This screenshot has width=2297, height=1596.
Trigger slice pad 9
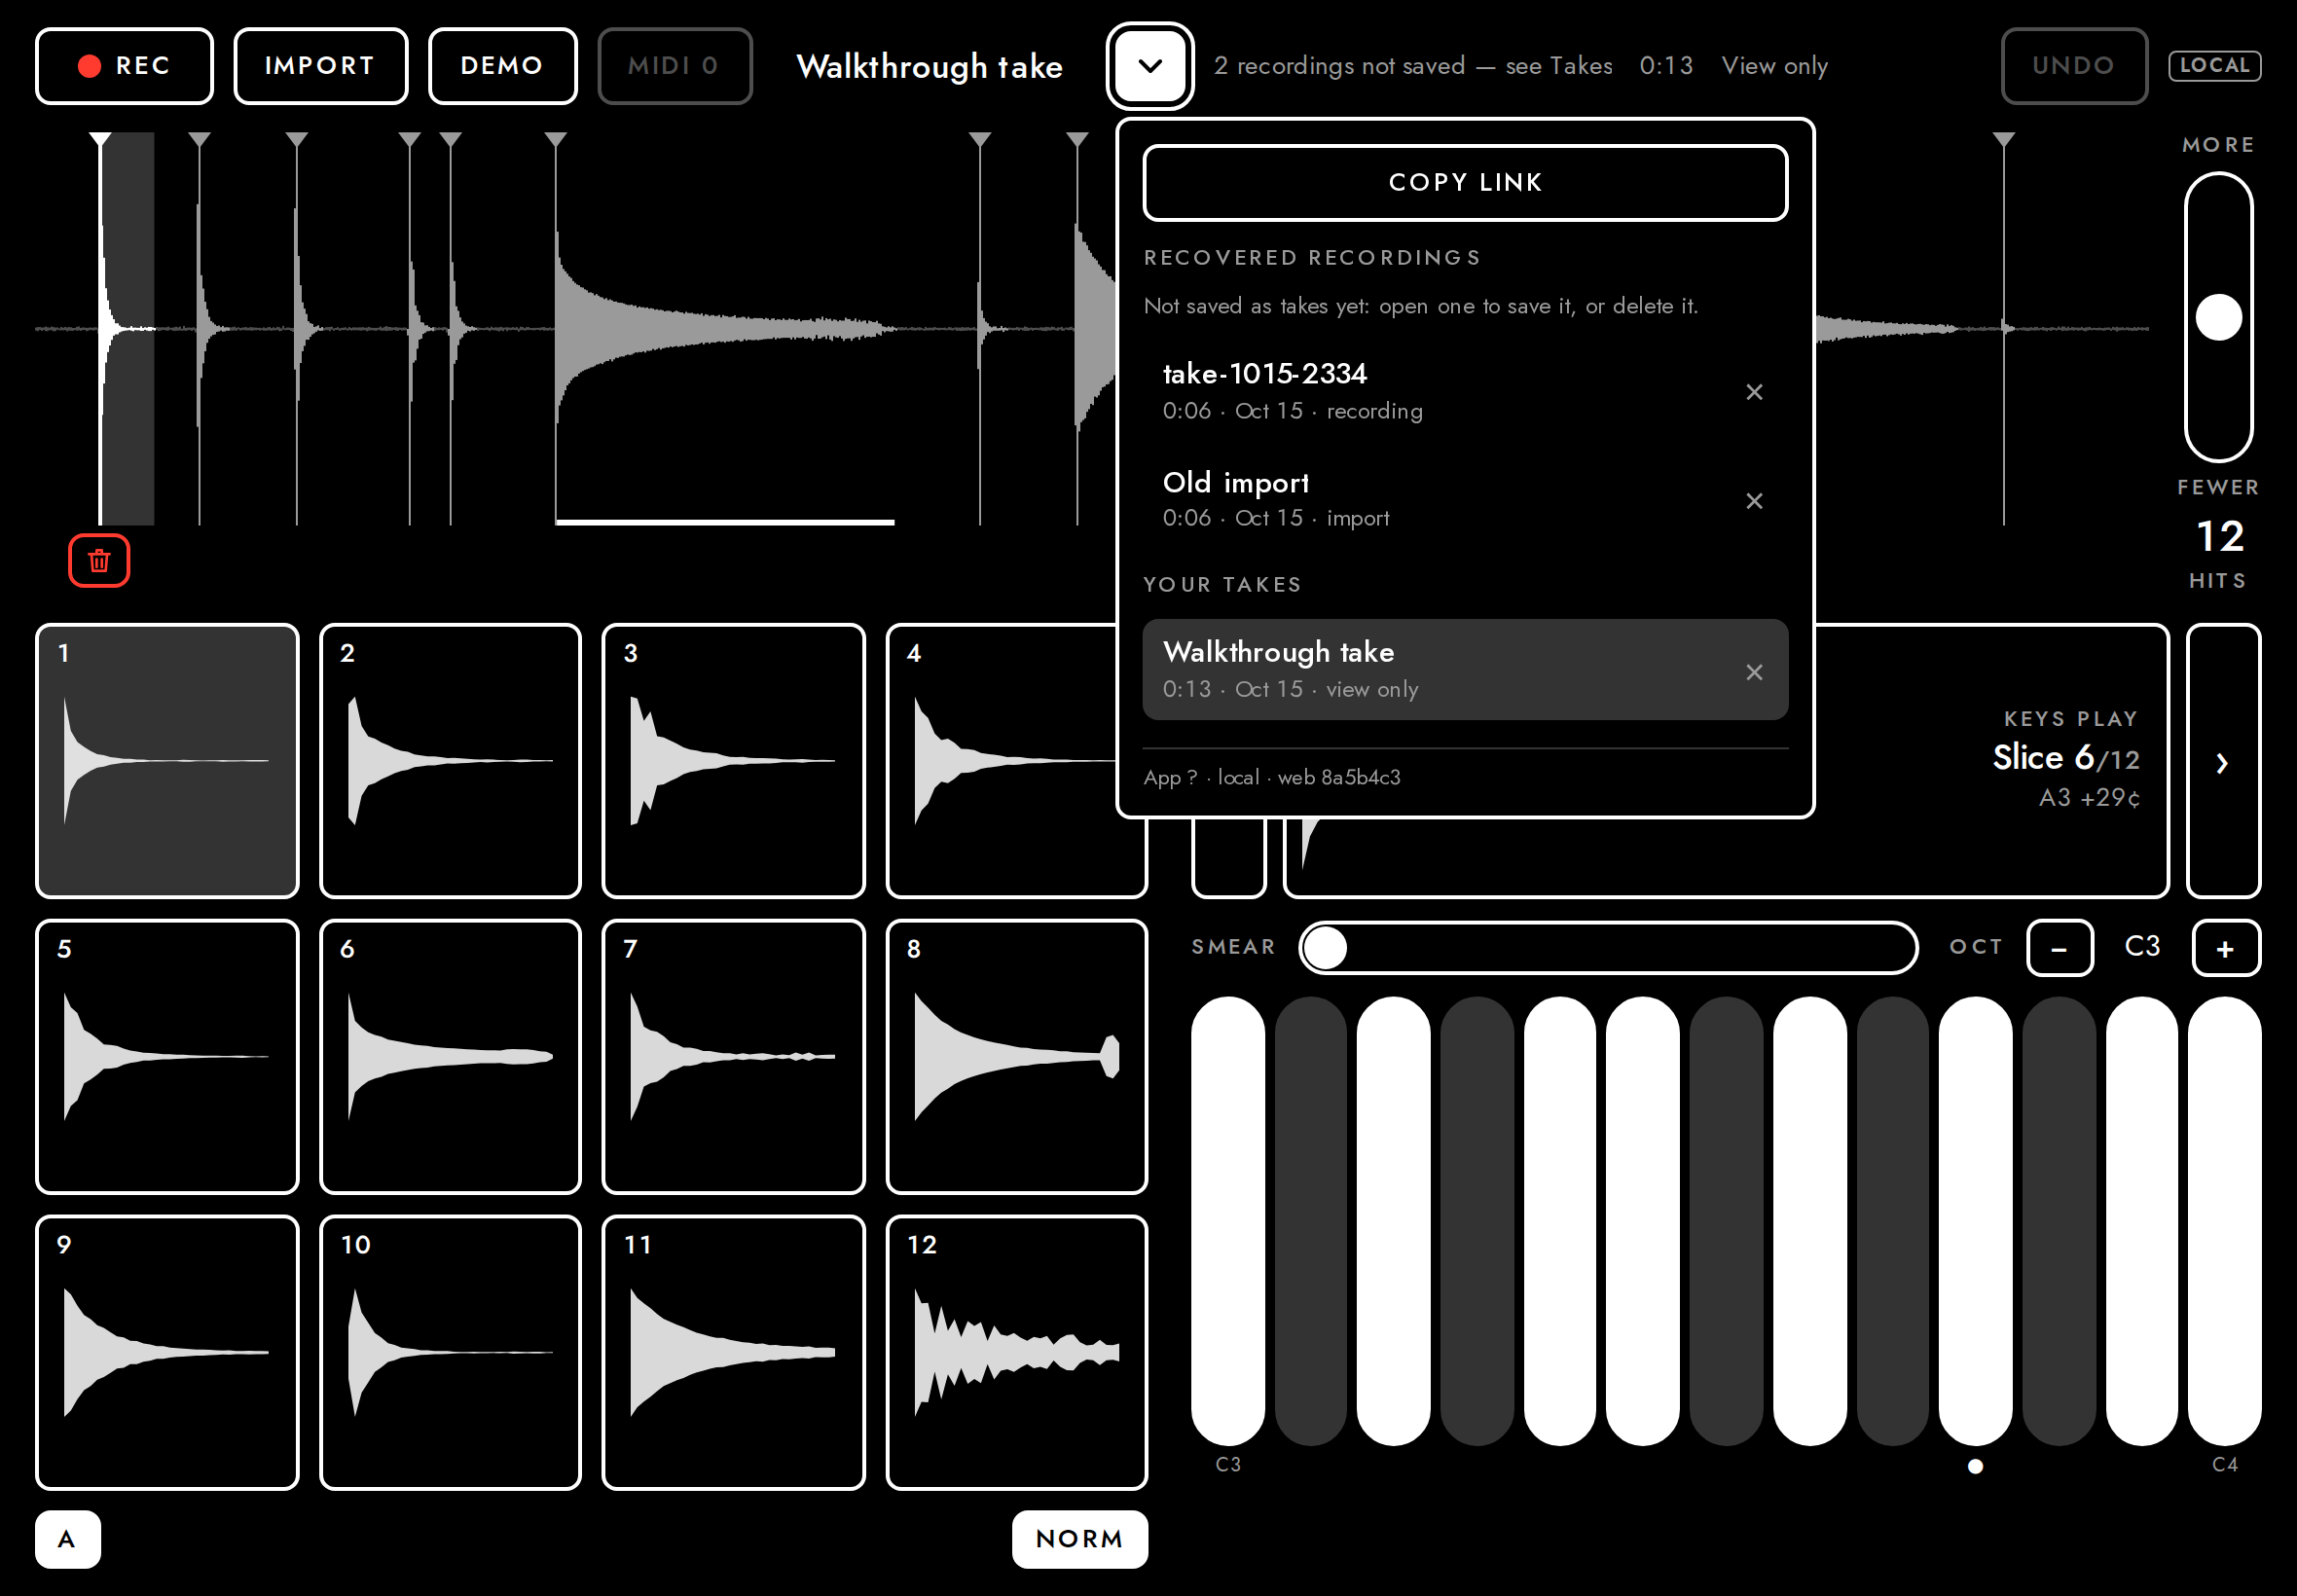pos(167,1353)
